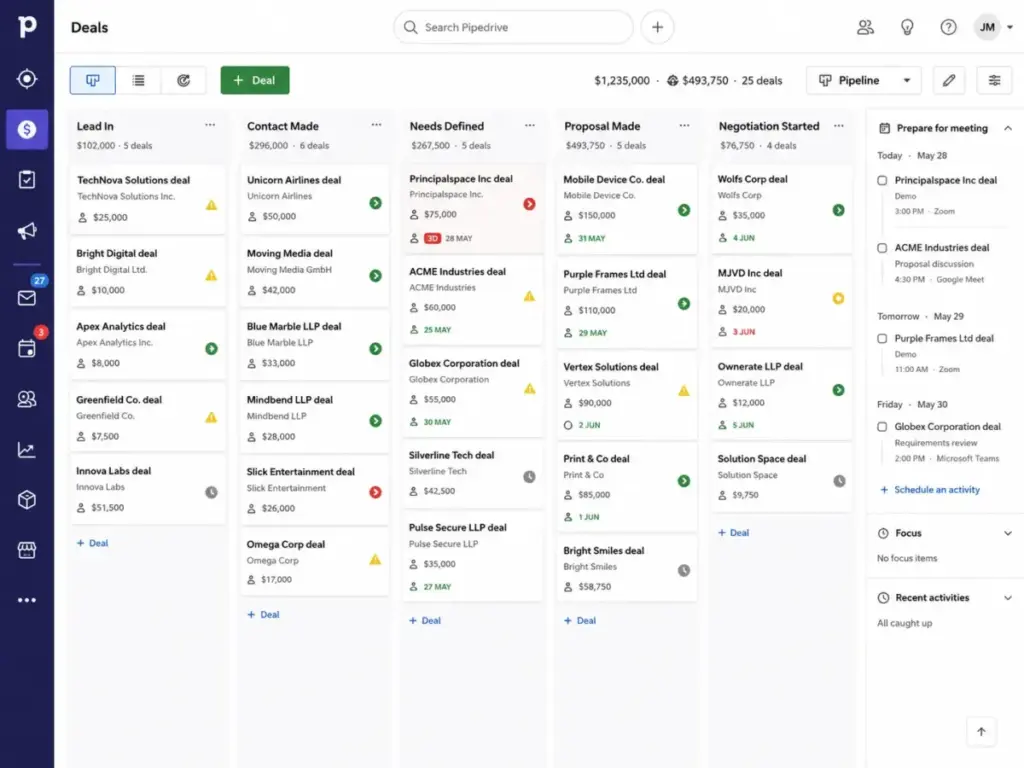This screenshot has width=1024, height=768.
Task: Open Lead In column options menu
Action: 210,125
